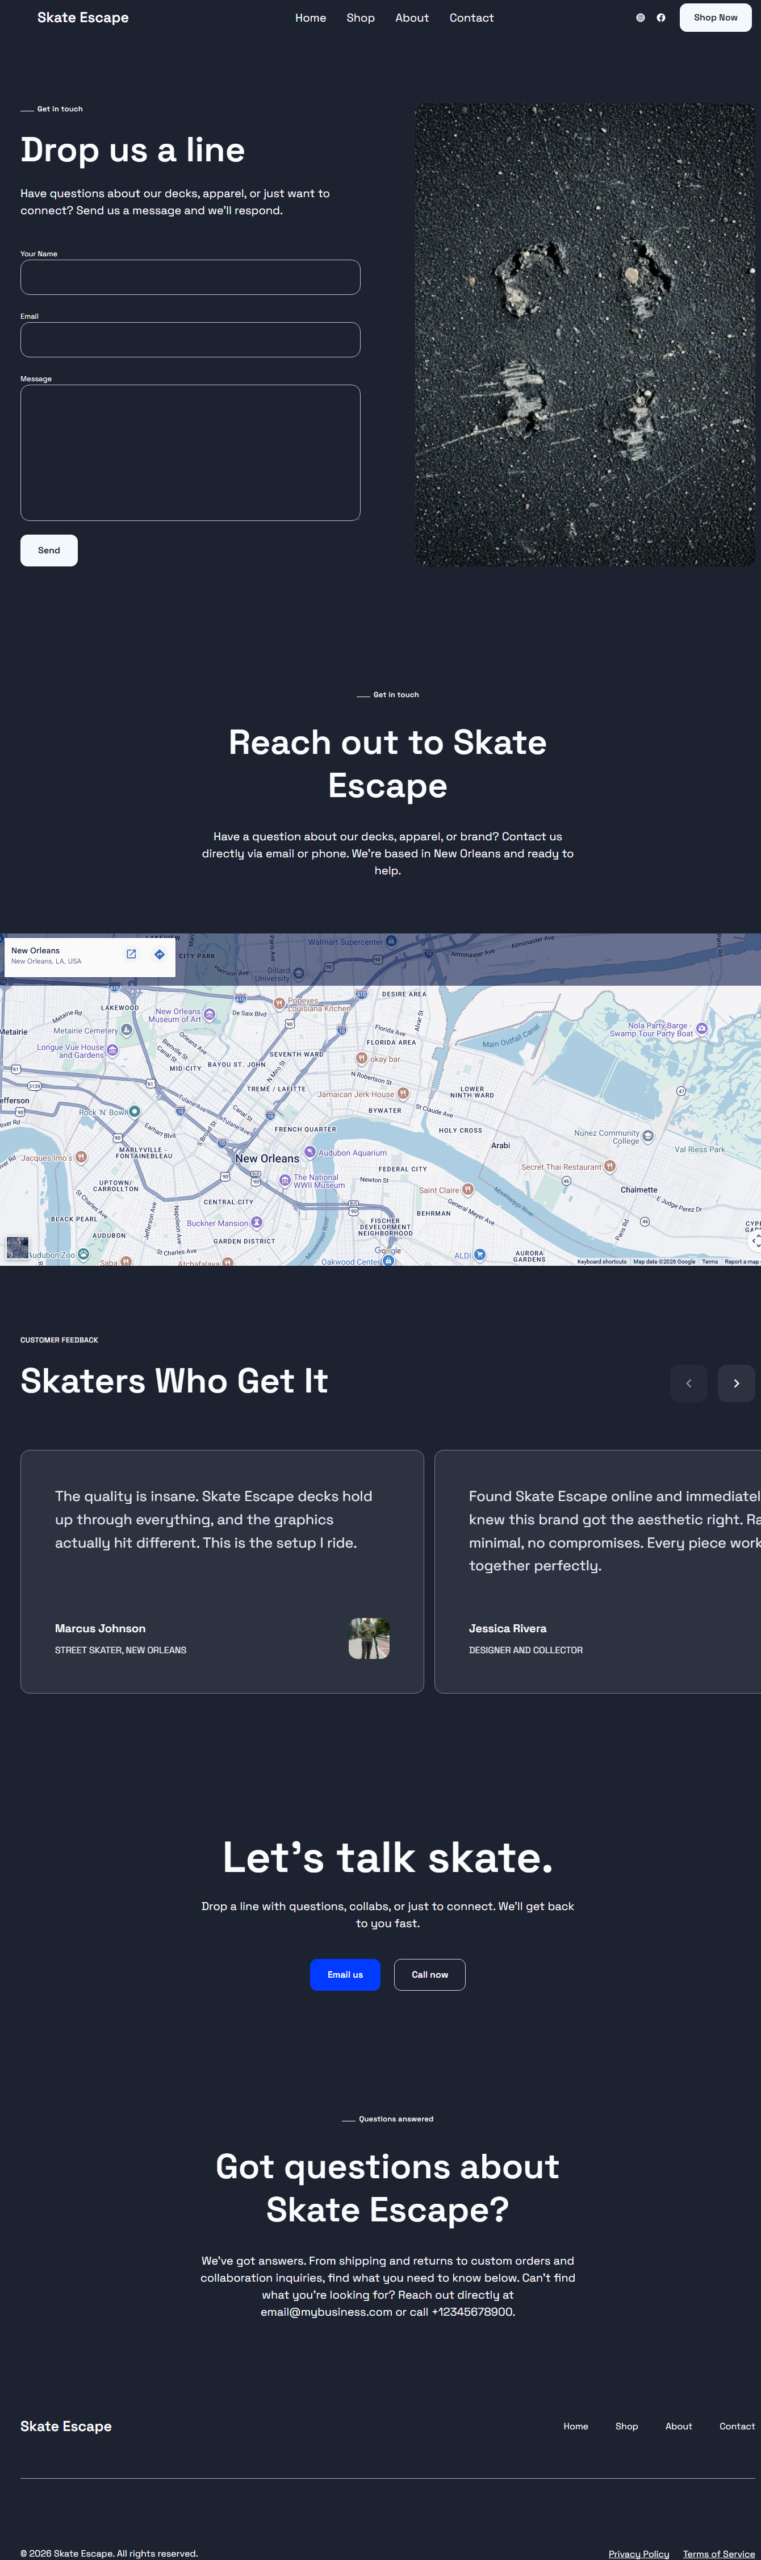Select Secret Thai Restaurant map marker
The width and height of the screenshot is (761, 2560).
click(610, 1166)
